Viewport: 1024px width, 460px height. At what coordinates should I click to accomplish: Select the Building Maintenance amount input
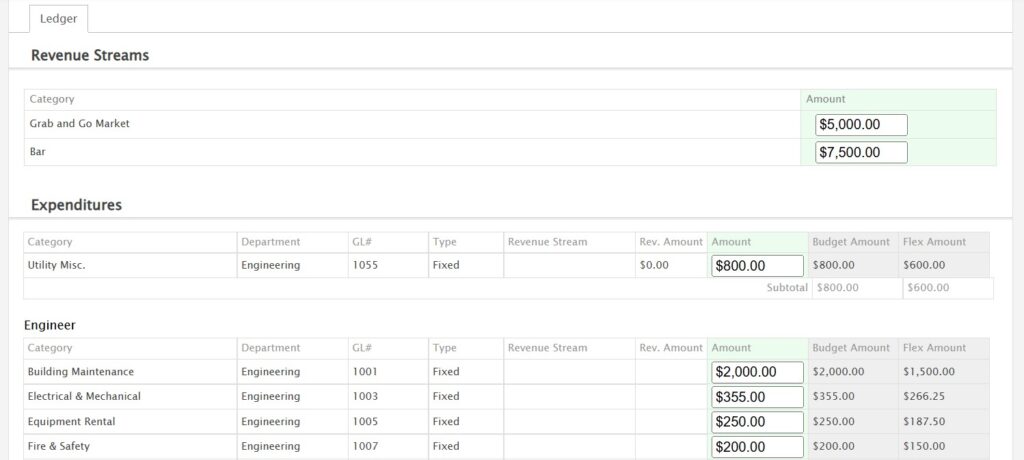(x=757, y=372)
